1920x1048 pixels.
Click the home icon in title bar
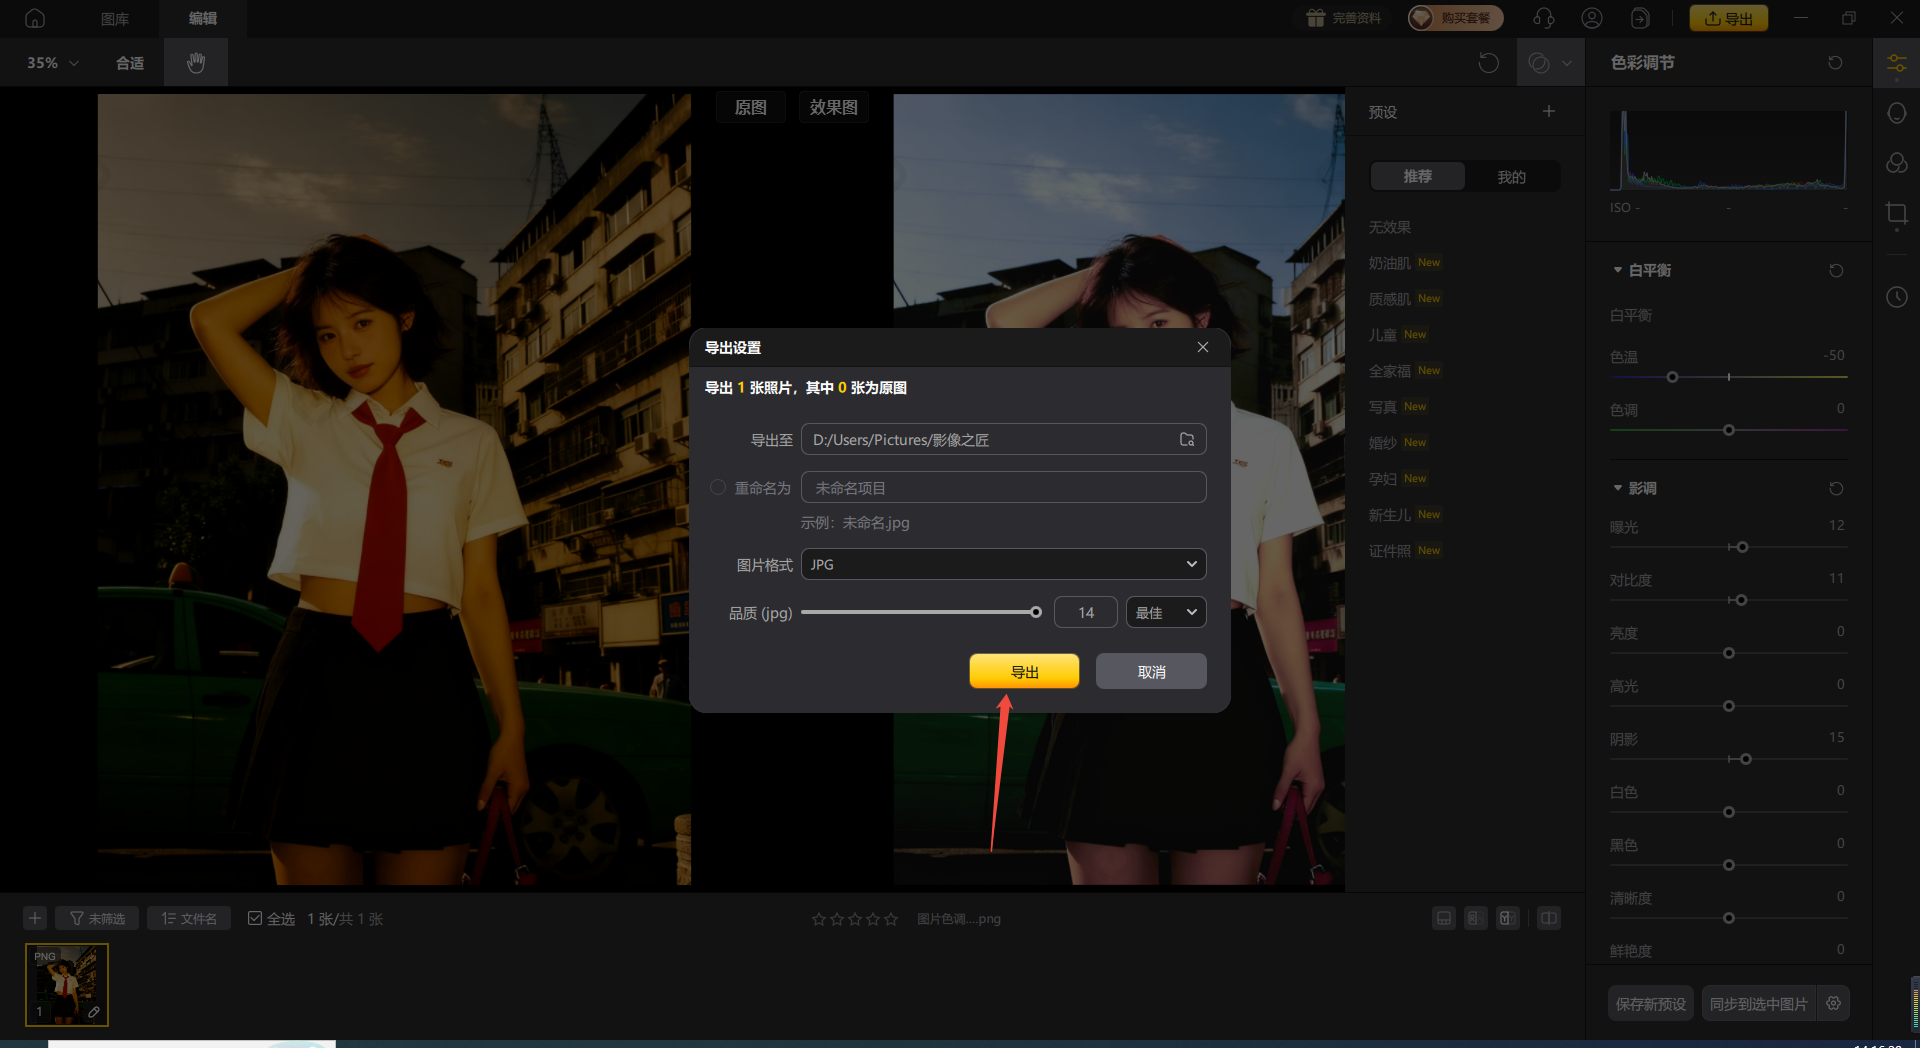(x=35, y=18)
